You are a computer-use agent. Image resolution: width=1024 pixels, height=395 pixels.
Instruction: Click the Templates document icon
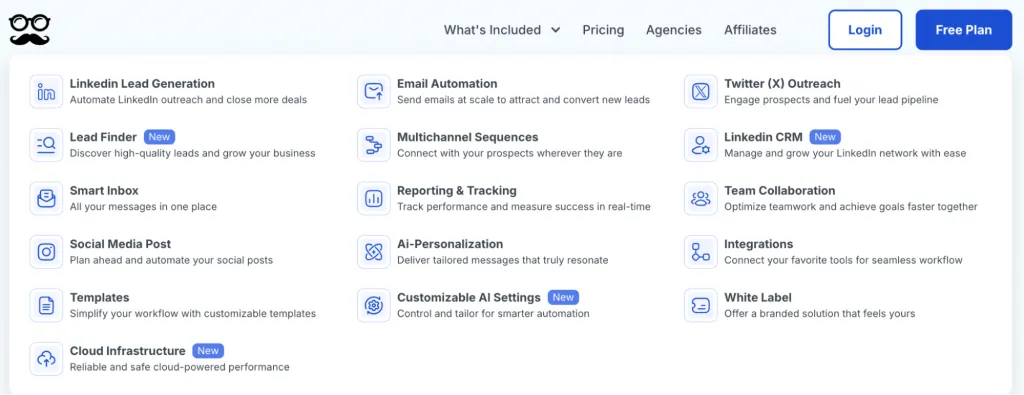pyautogui.click(x=46, y=306)
